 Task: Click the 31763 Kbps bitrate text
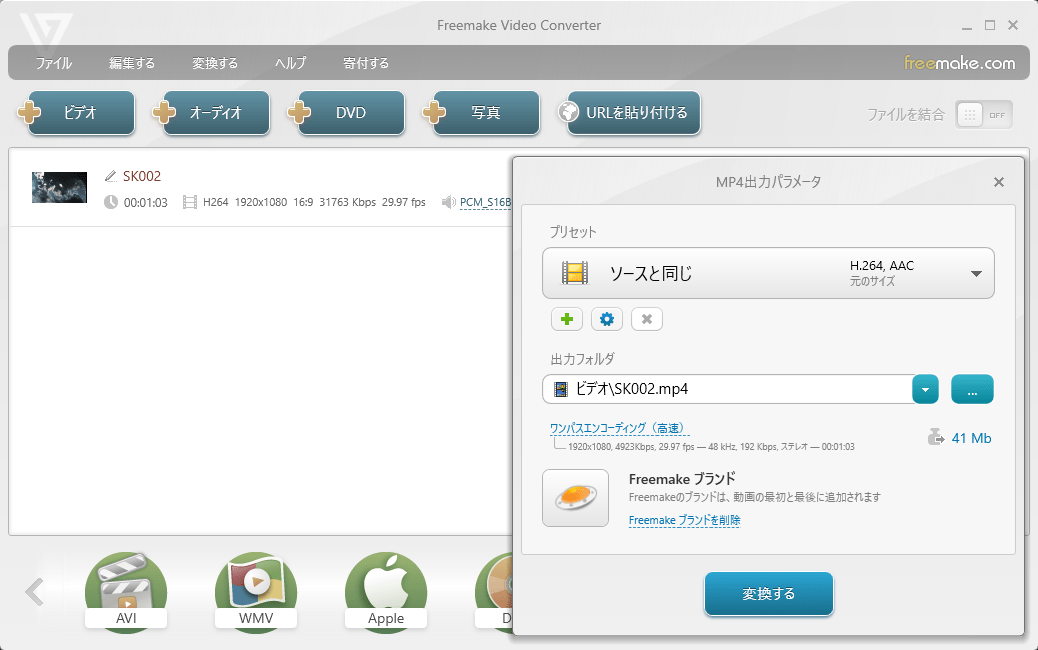(348, 202)
